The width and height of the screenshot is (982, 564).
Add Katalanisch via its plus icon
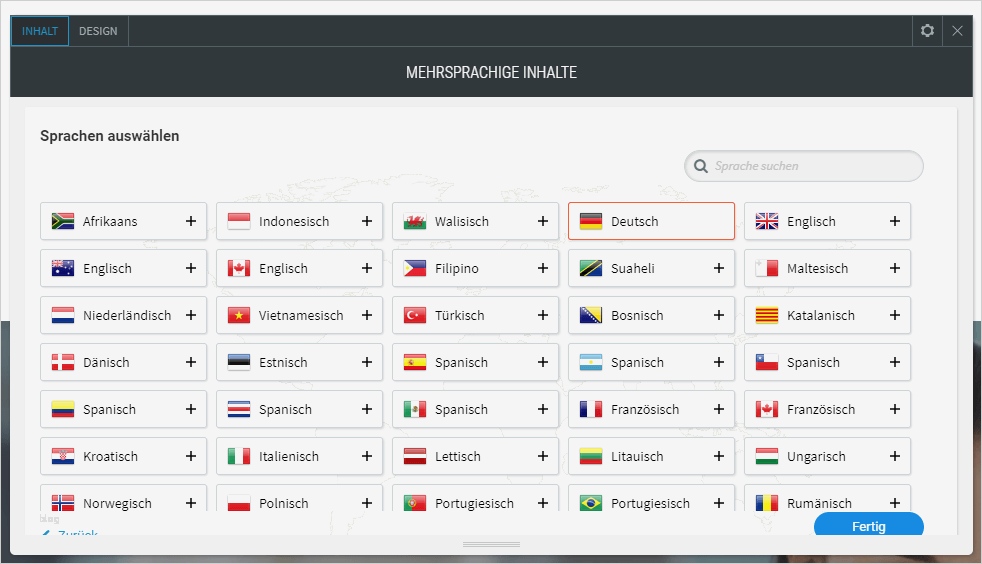click(x=895, y=315)
